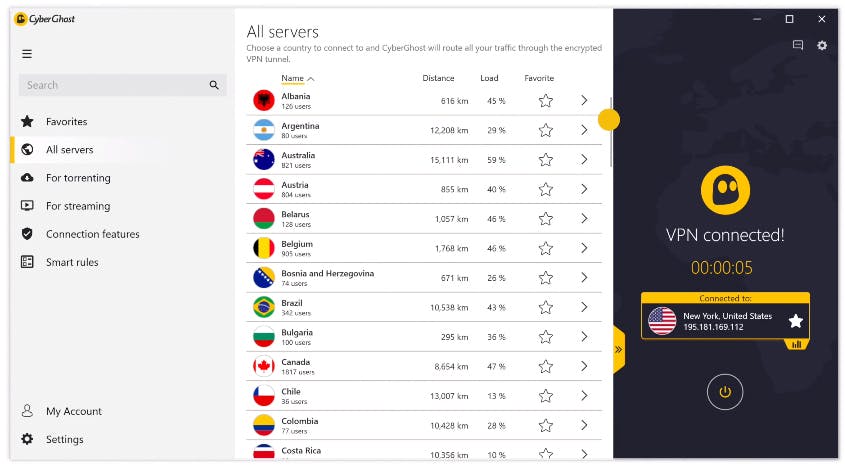Collapse the server list panel chevron

click(618, 350)
